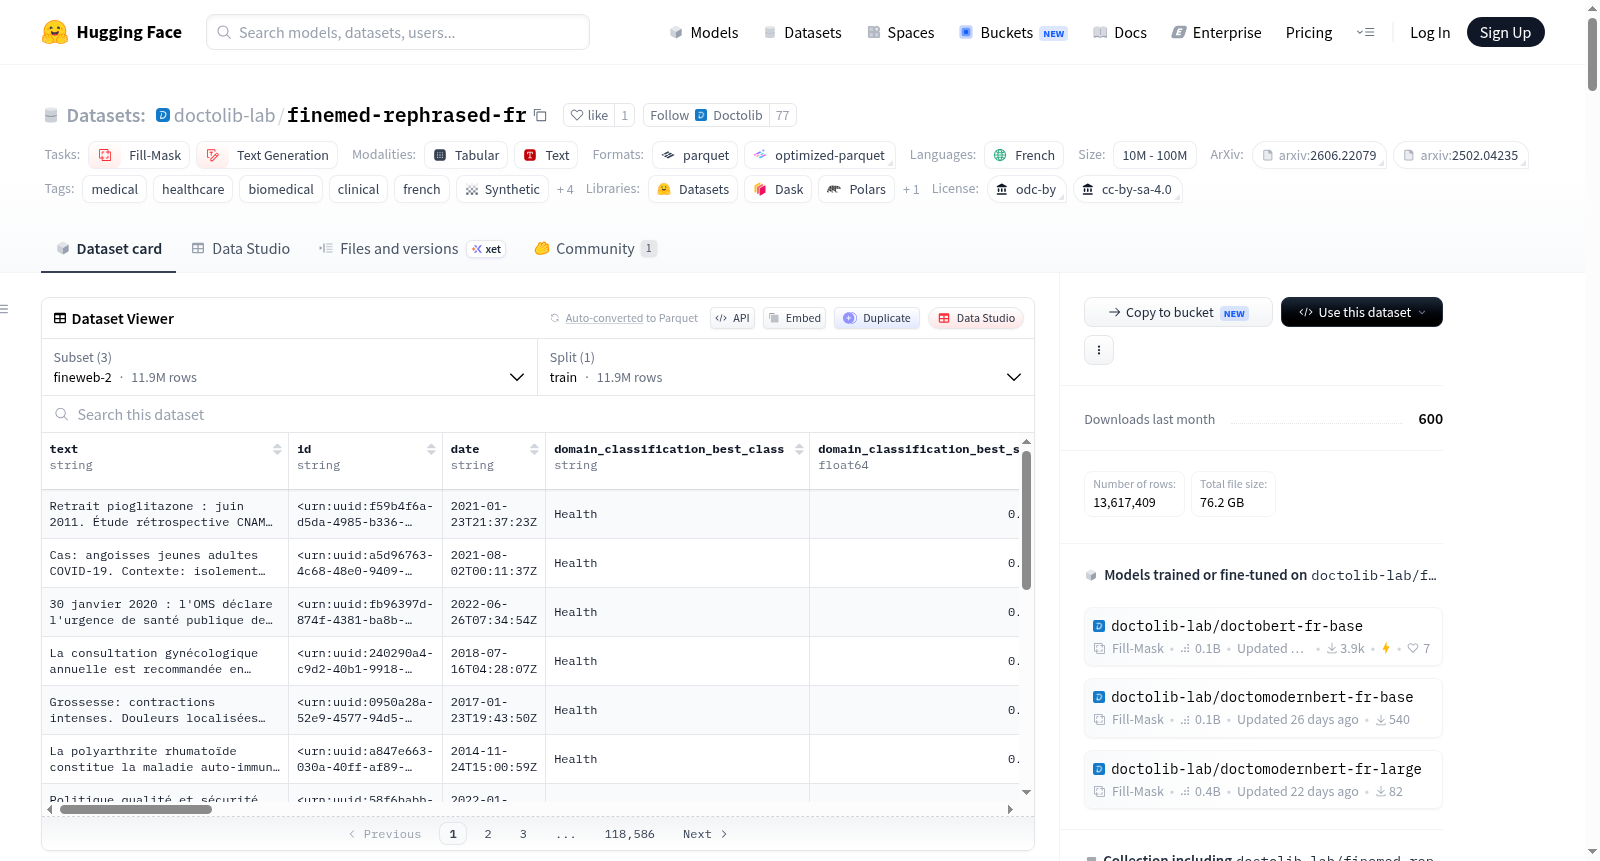Screen dimensions: 1600x861
Task: Click the Polars library tag
Action: pos(856,189)
